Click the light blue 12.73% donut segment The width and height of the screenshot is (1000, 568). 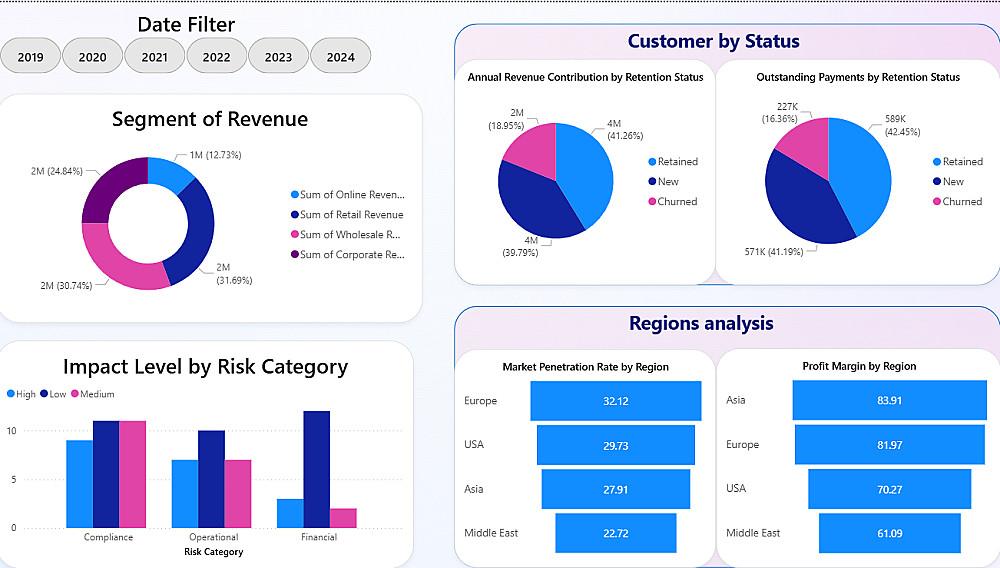click(169, 173)
